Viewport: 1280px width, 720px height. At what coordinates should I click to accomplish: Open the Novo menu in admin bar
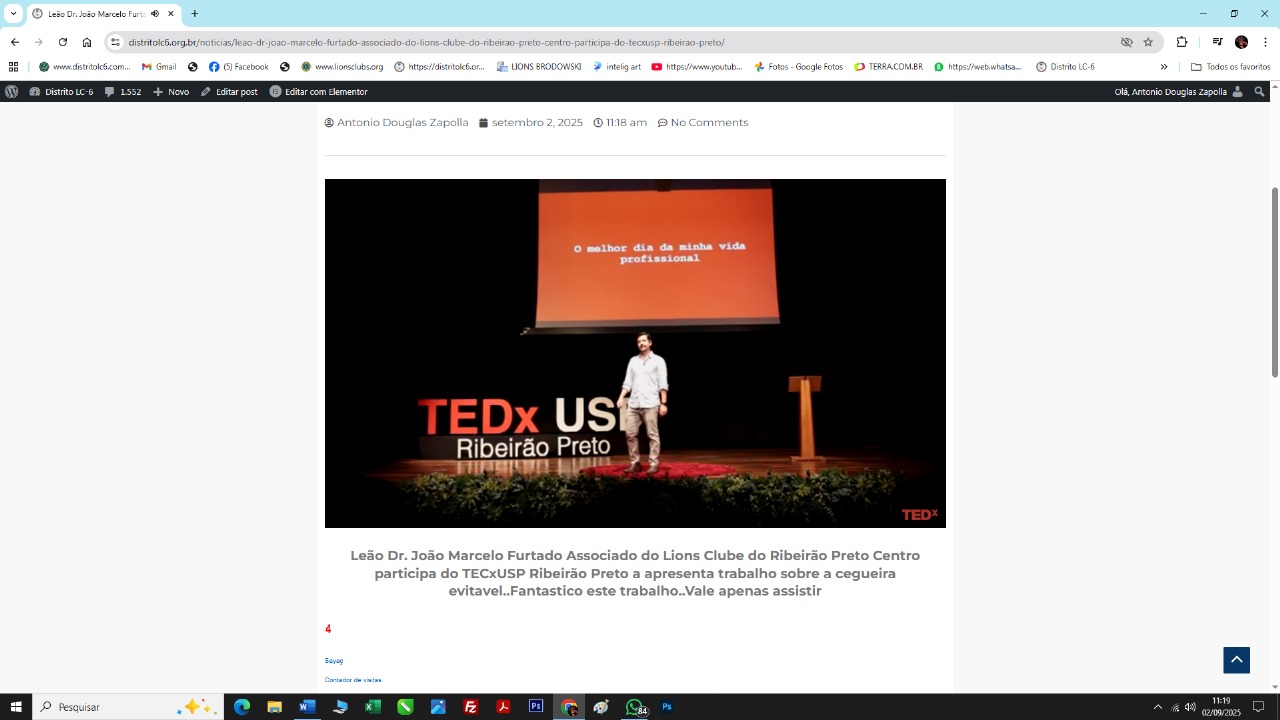pos(171,92)
